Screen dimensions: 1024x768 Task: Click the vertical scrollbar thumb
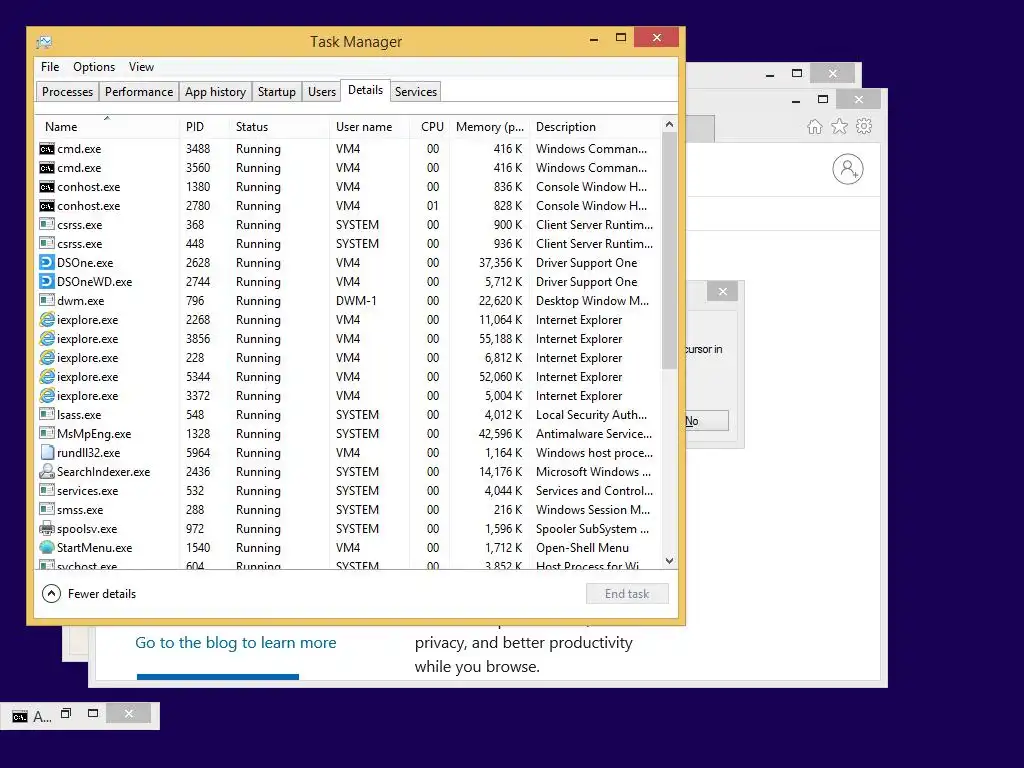[x=669, y=251]
